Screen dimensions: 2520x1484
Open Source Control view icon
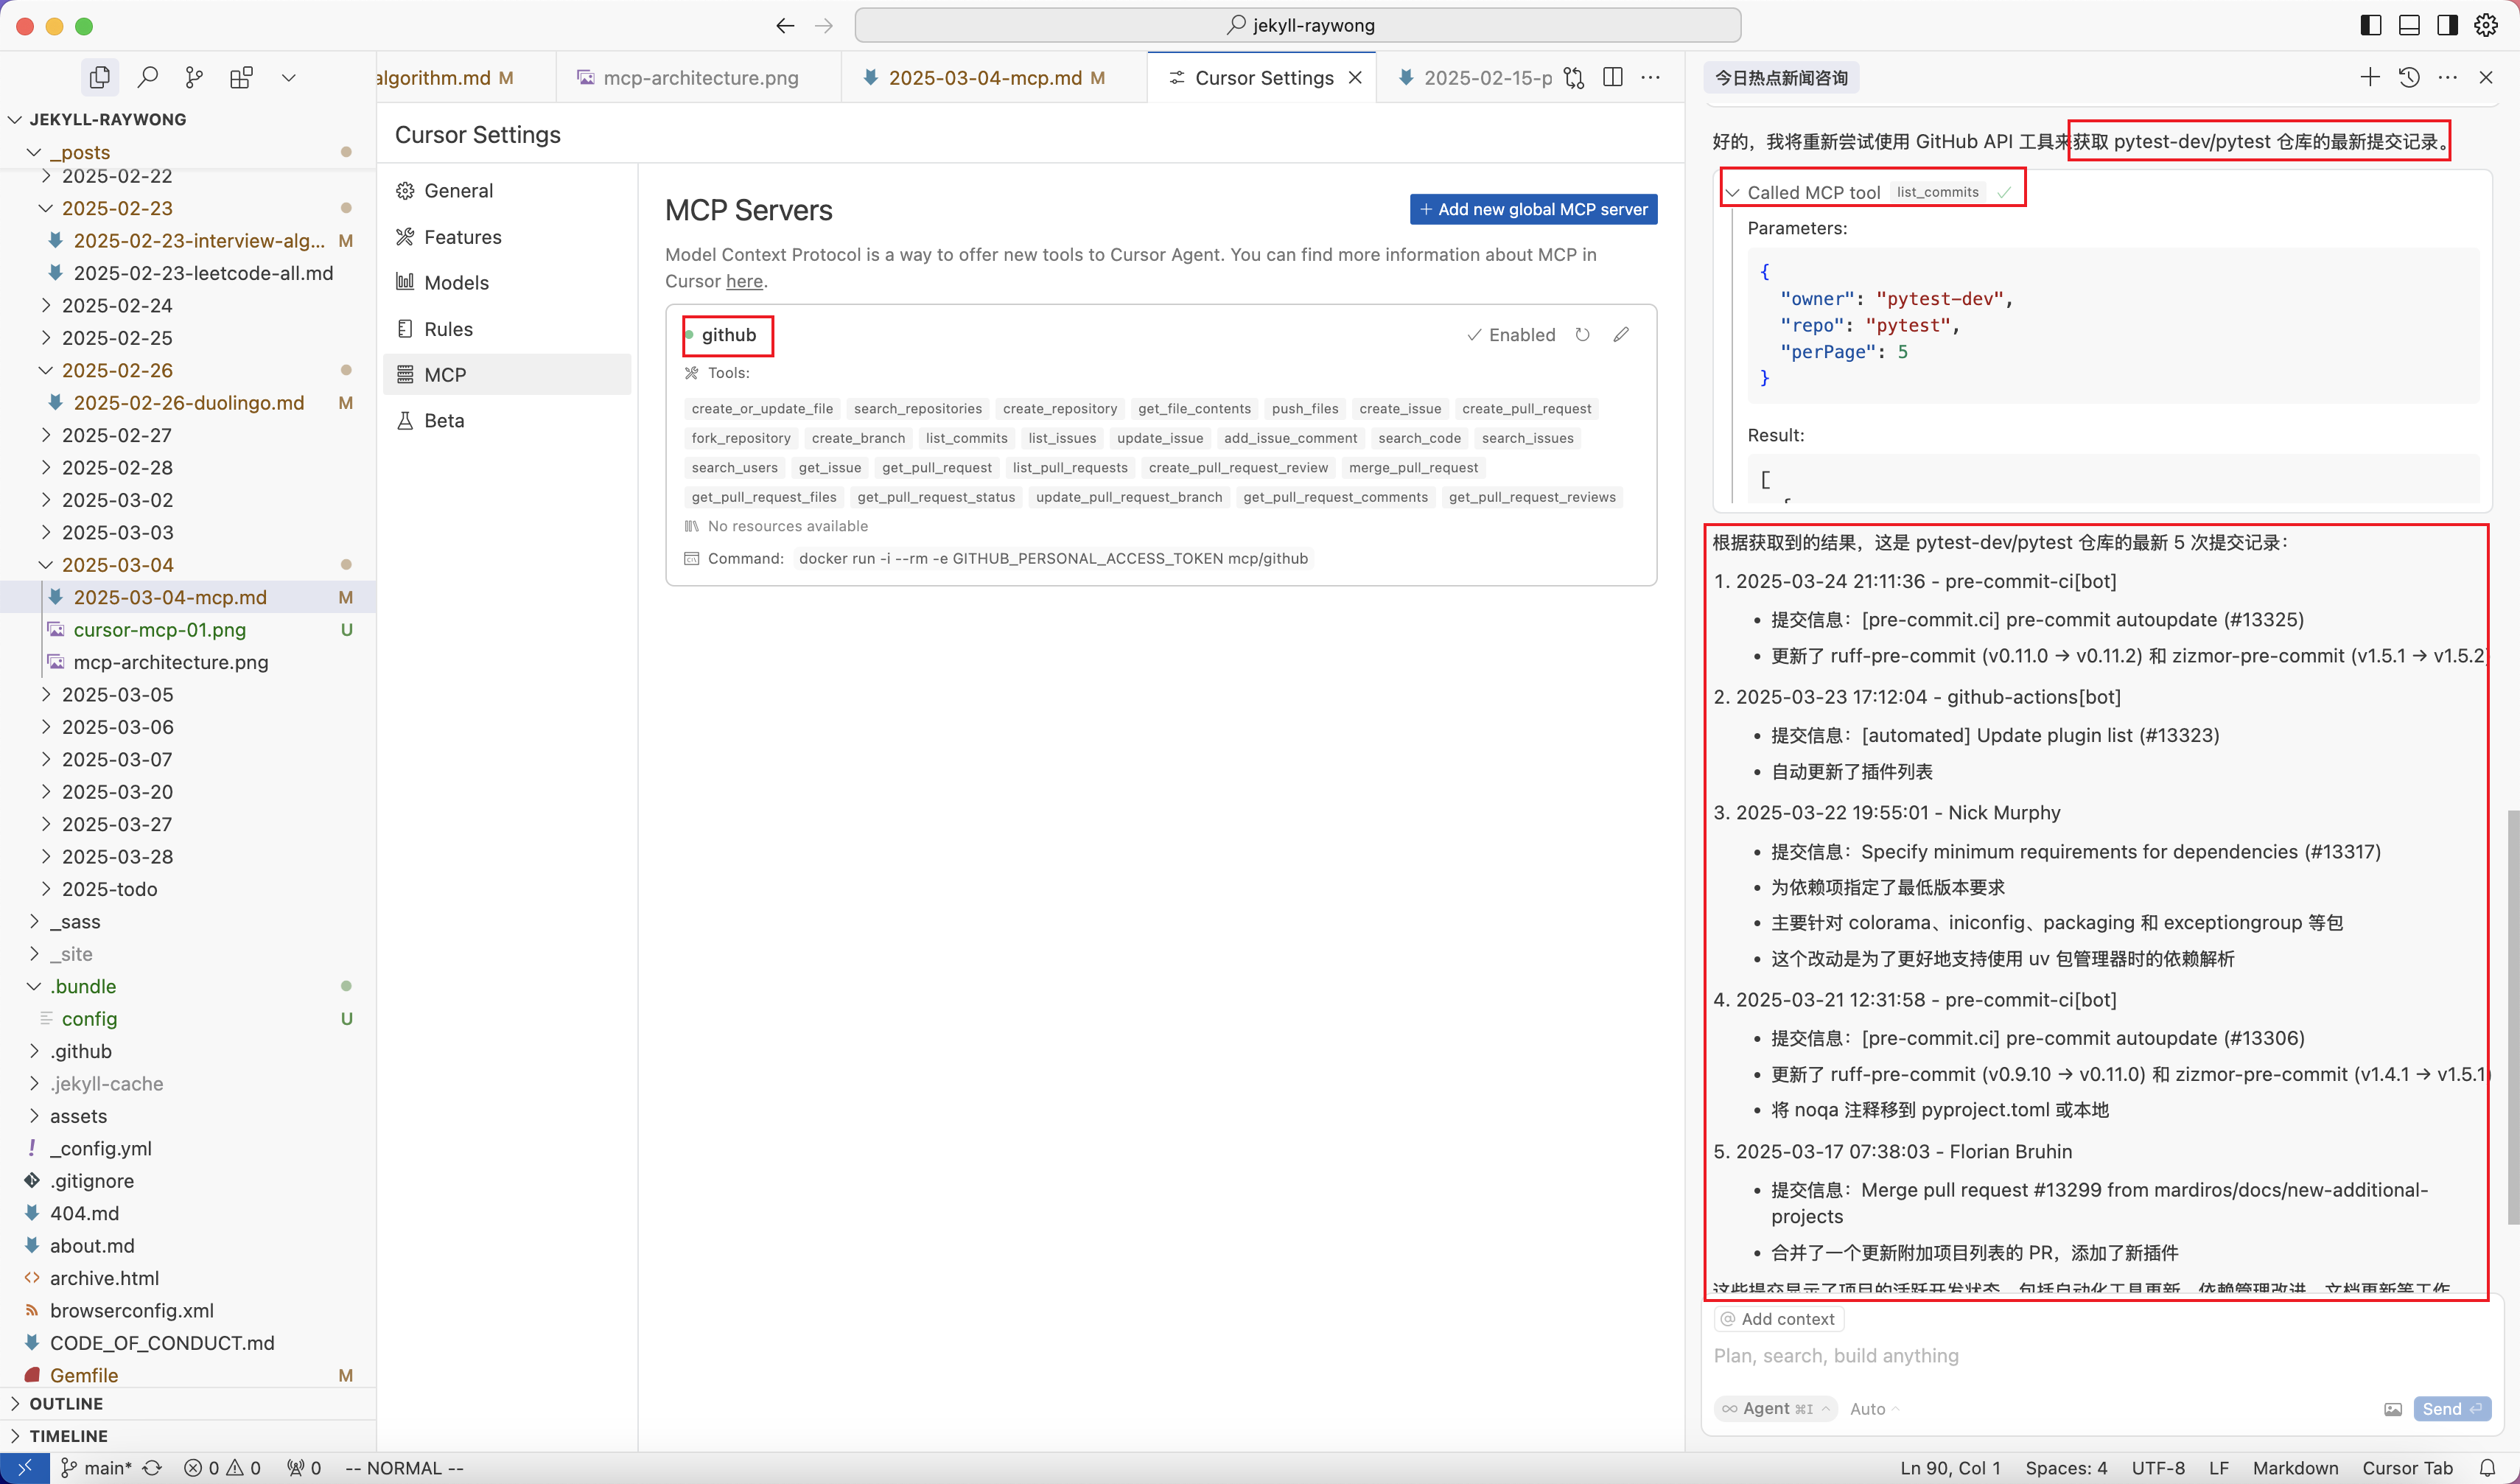[194, 77]
